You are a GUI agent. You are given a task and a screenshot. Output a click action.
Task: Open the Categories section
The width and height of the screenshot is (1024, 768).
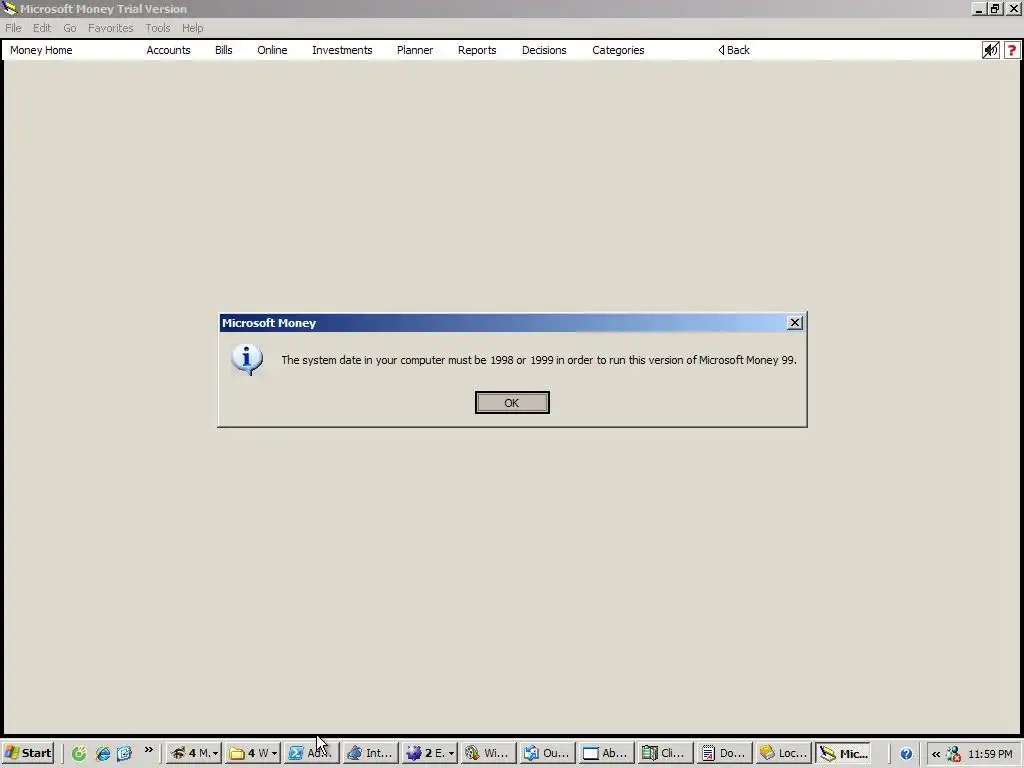coord(618,50)
